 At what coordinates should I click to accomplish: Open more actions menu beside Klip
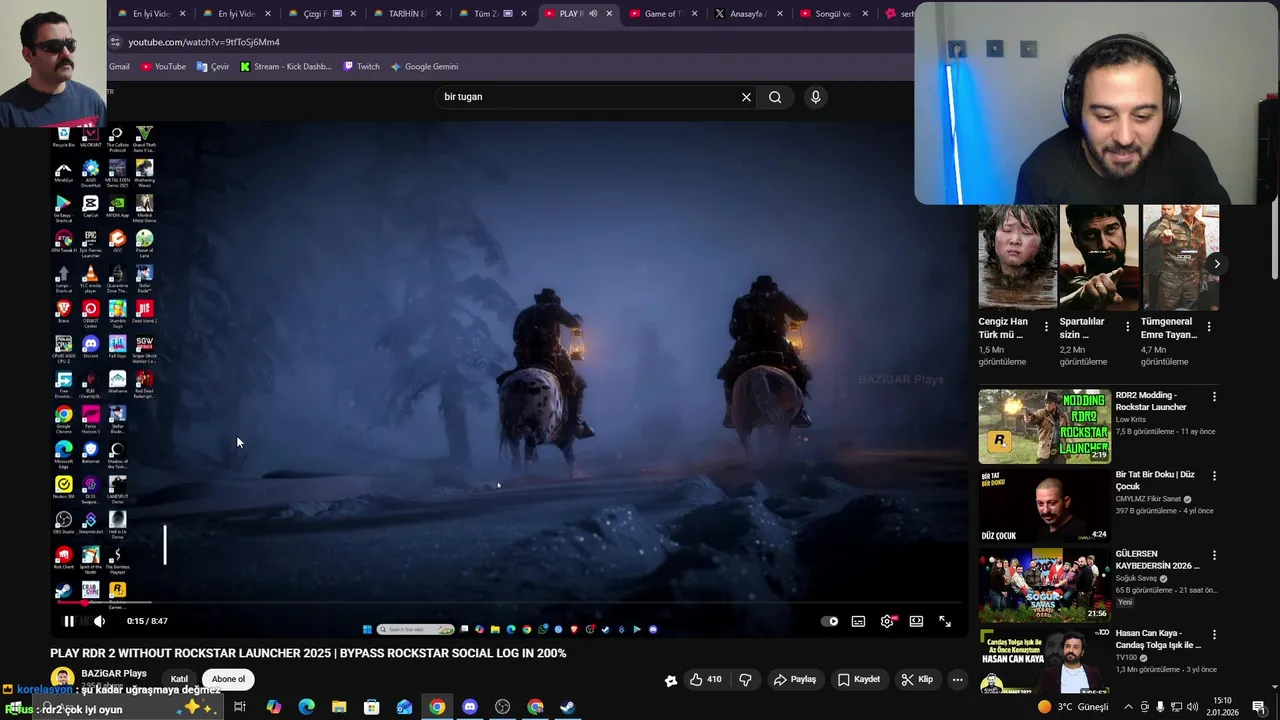(957, 679)
